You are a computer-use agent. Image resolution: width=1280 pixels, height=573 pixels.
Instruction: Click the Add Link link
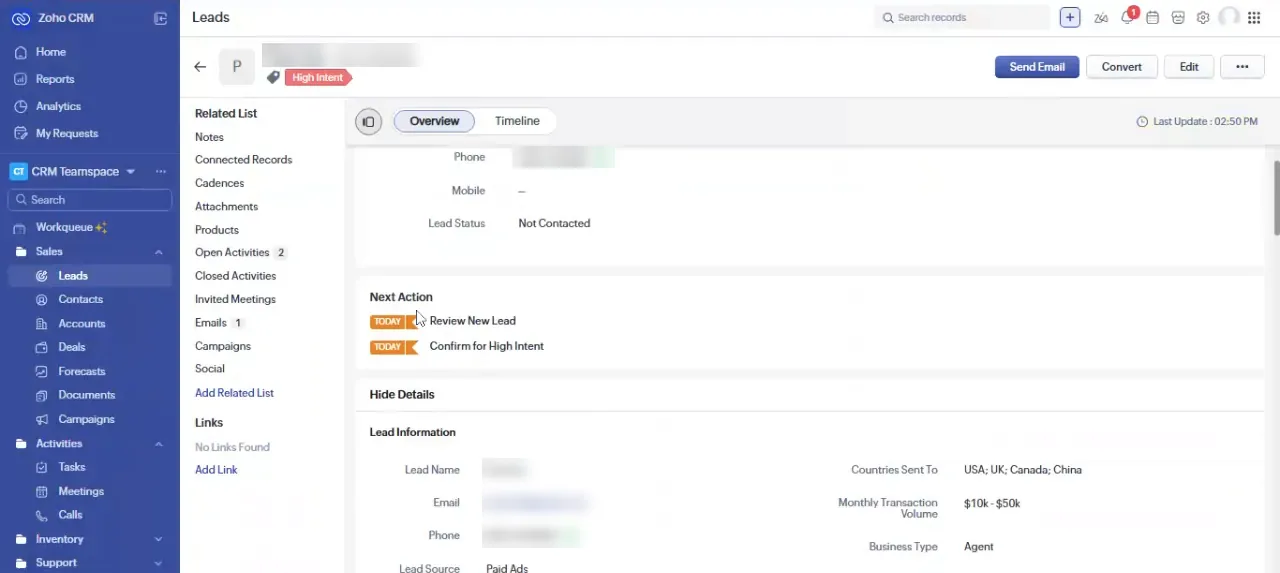216,470
